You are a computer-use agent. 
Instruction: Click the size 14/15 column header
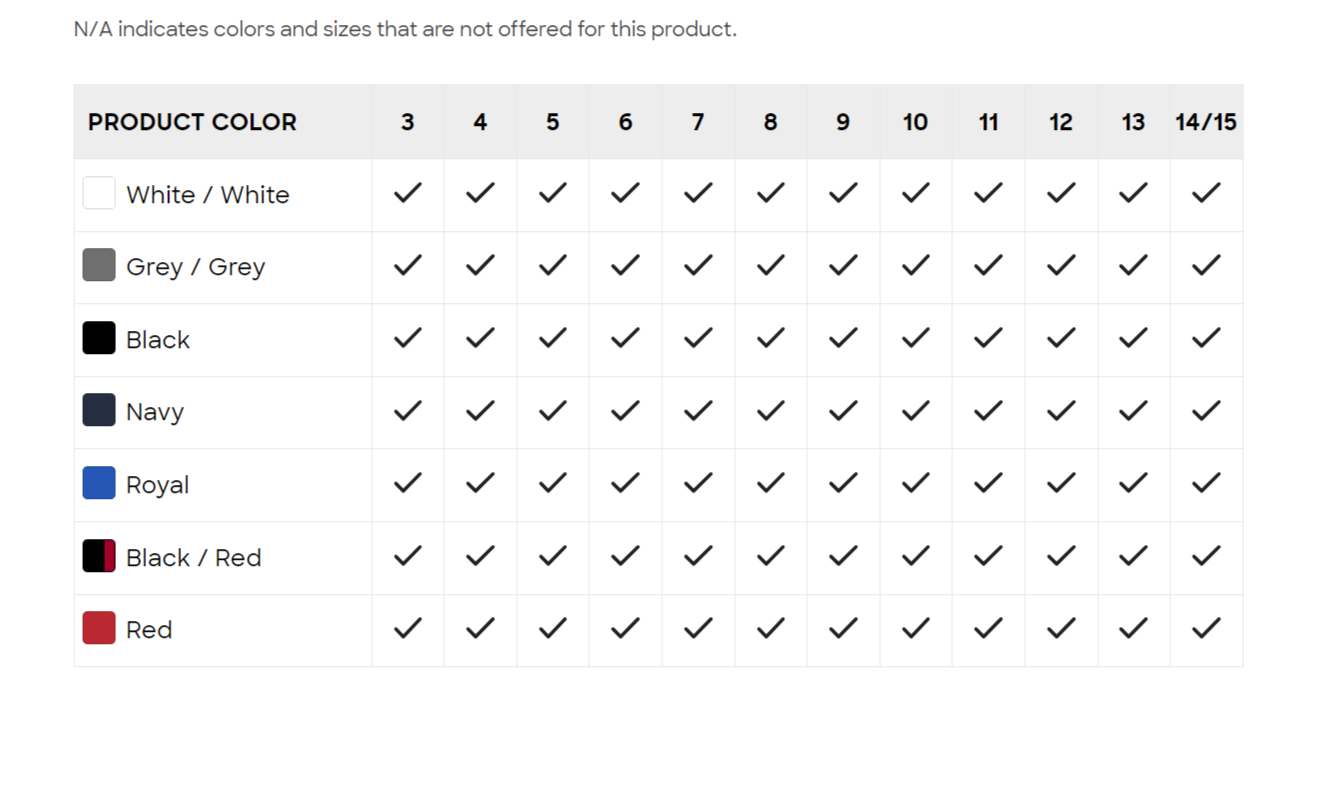(1206, 122)
